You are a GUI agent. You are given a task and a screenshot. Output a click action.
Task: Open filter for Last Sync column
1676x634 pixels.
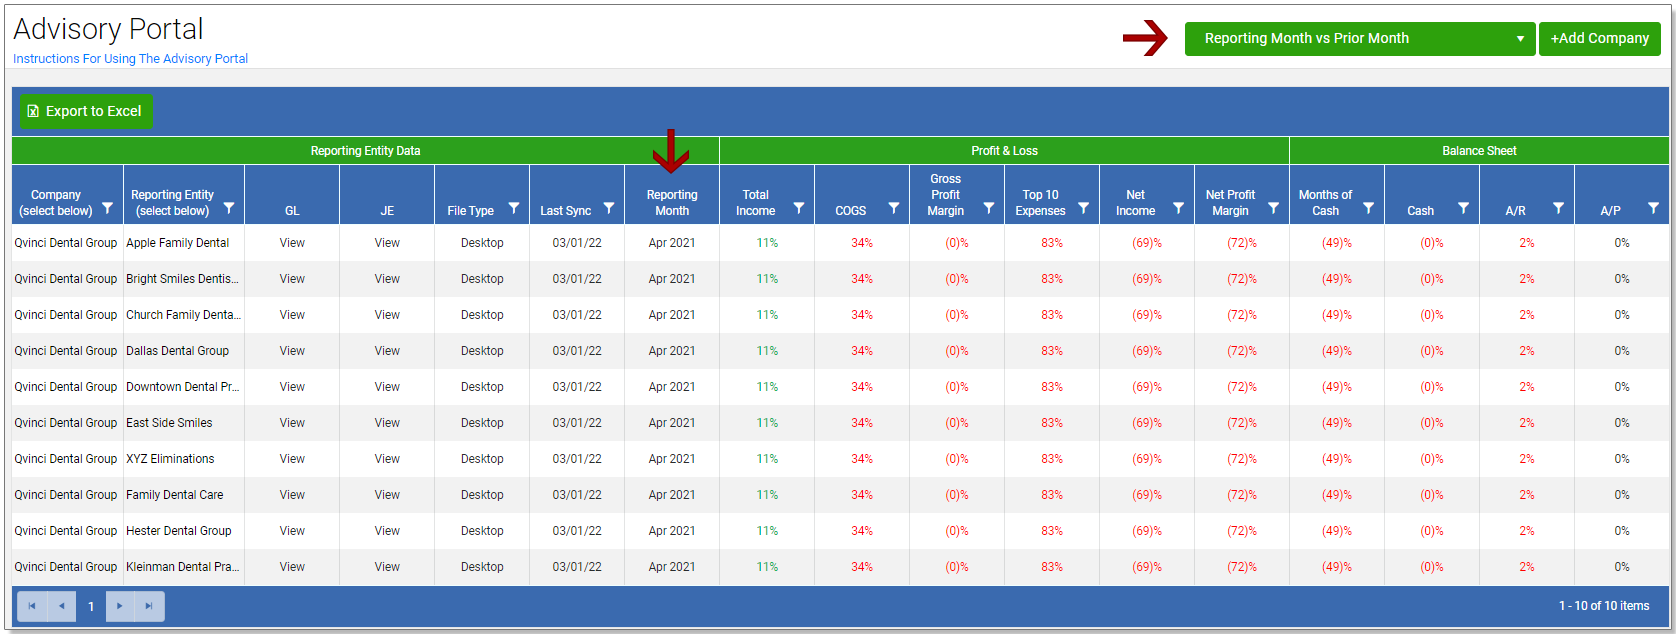608,208
